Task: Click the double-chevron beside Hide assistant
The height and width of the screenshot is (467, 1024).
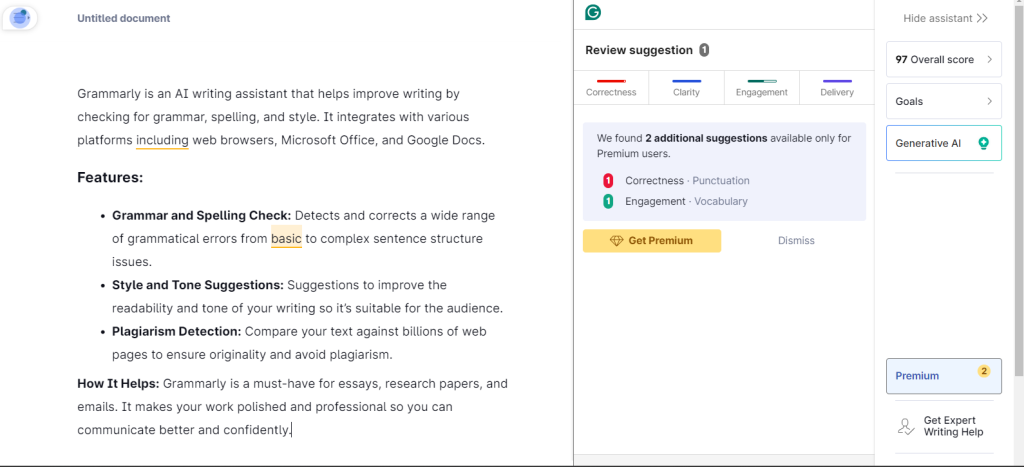Action: pos(982,18)
